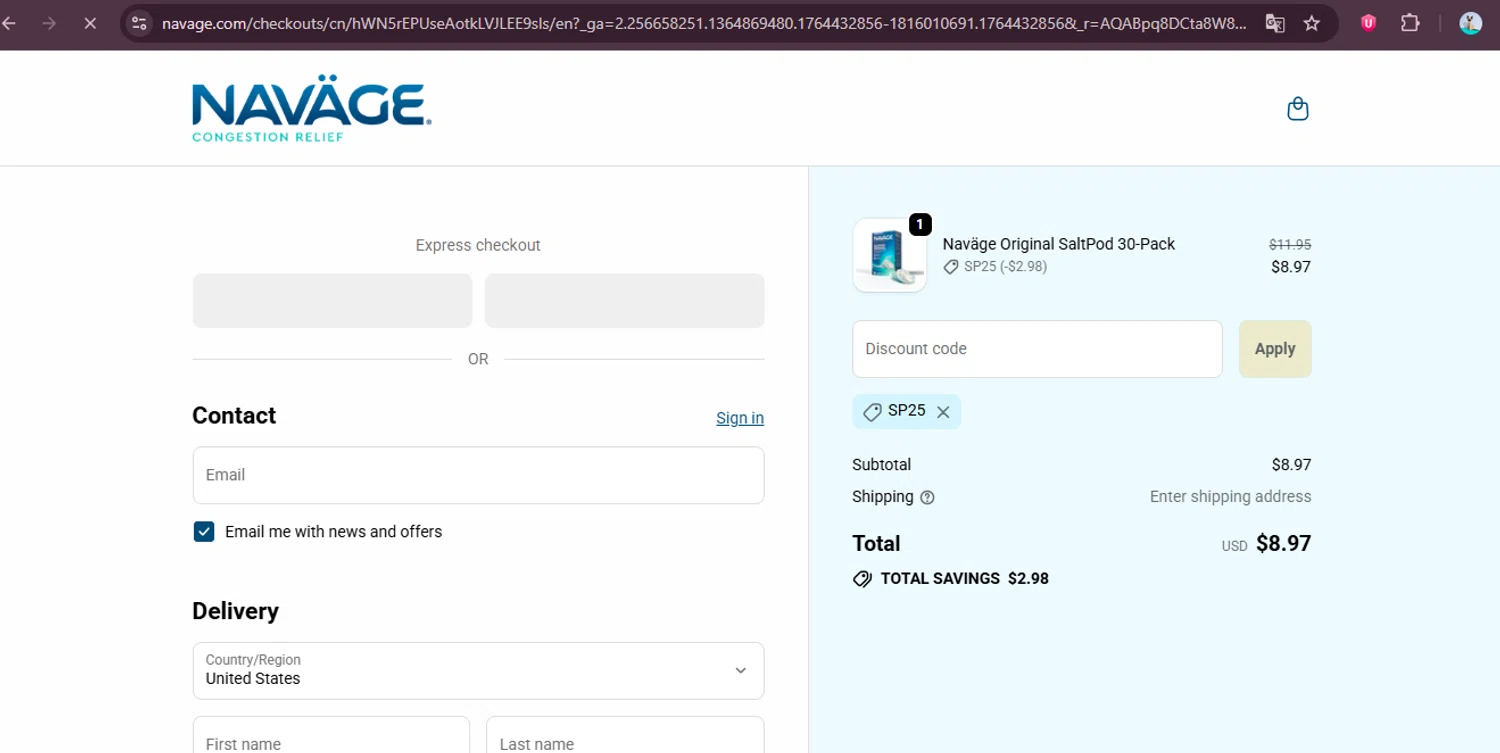Click the Last name field

[625, 735]
